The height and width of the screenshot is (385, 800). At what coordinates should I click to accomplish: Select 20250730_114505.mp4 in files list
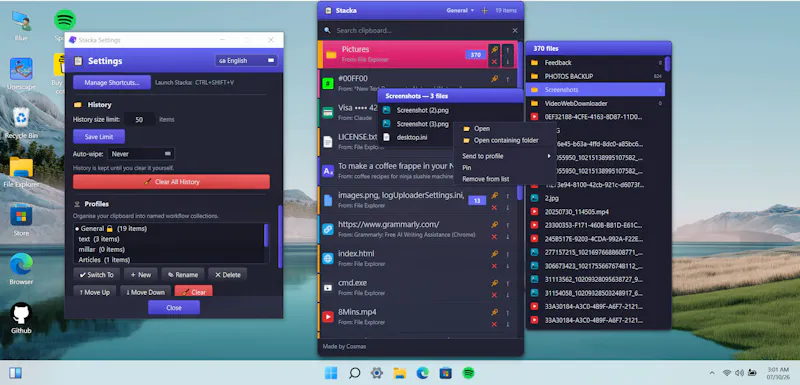[596, 212]
